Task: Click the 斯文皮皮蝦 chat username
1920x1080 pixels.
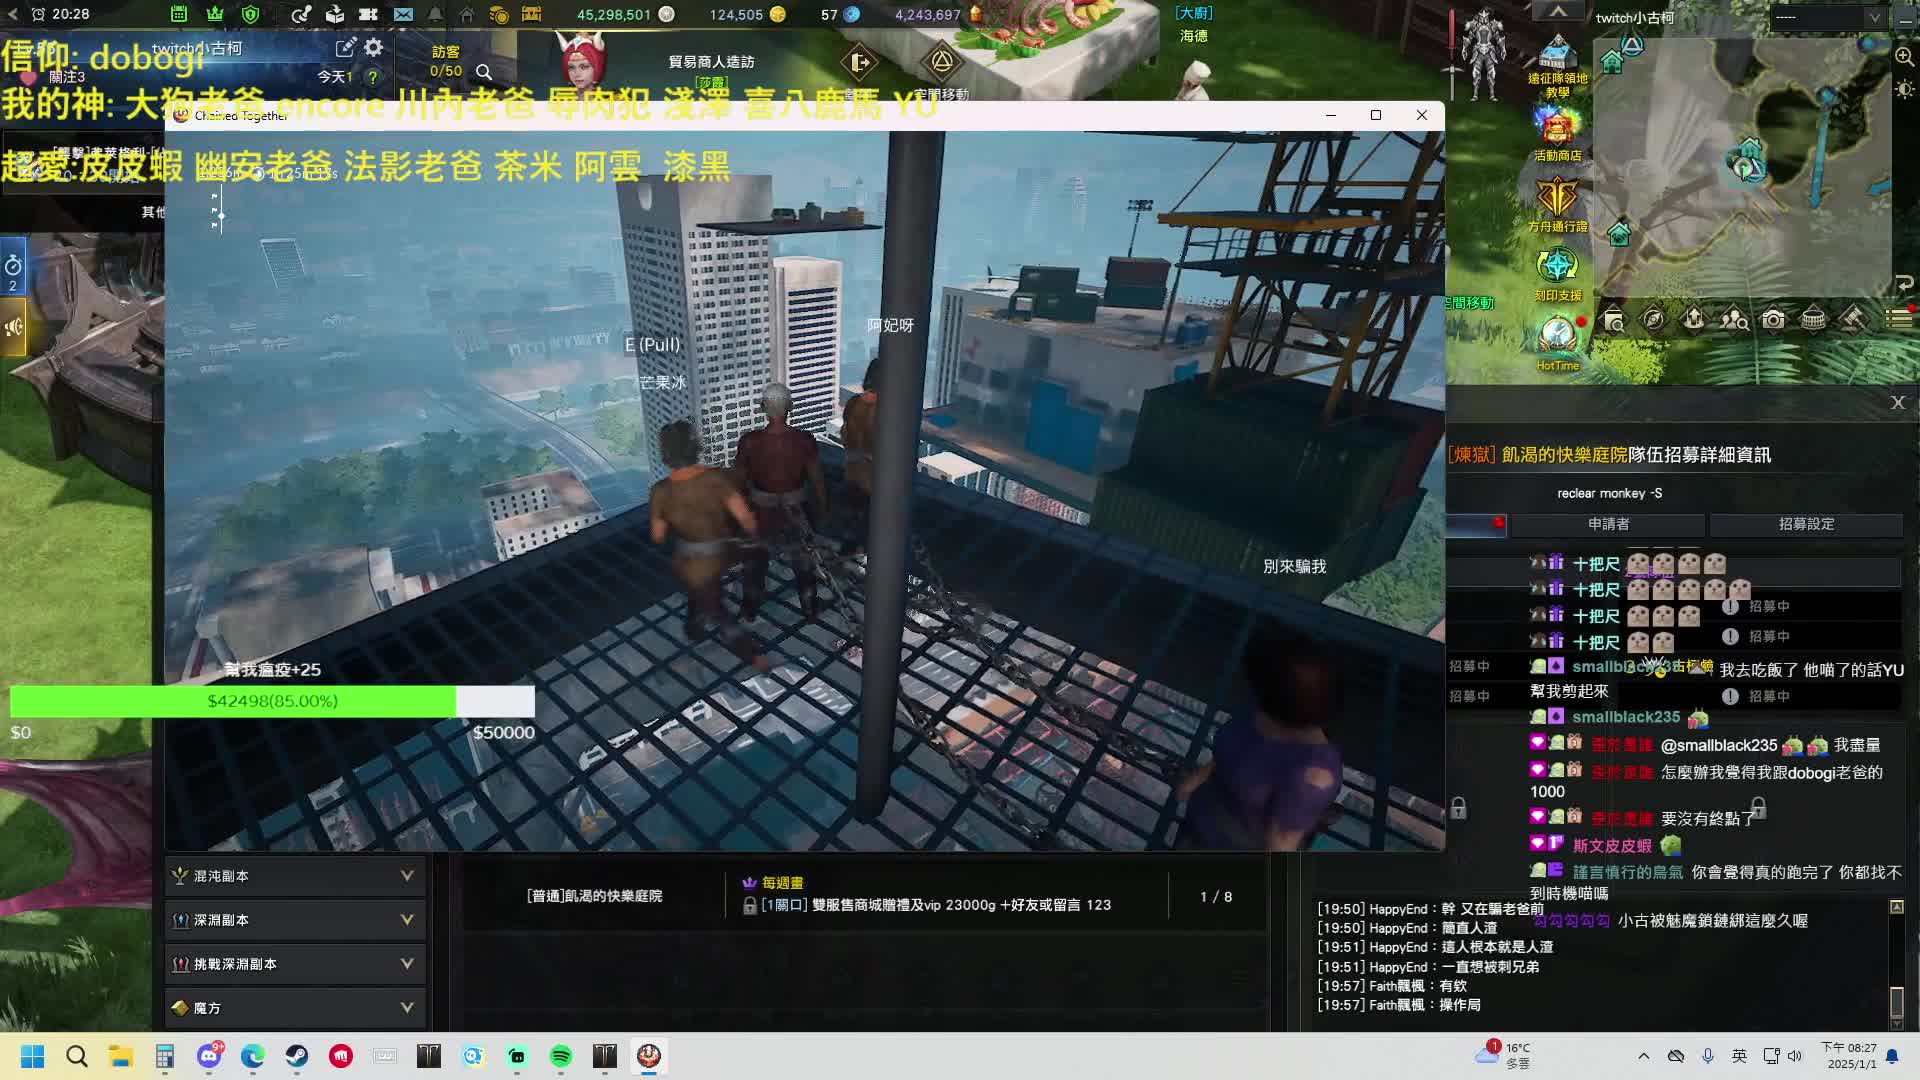Action: [x=1612, y=846]
